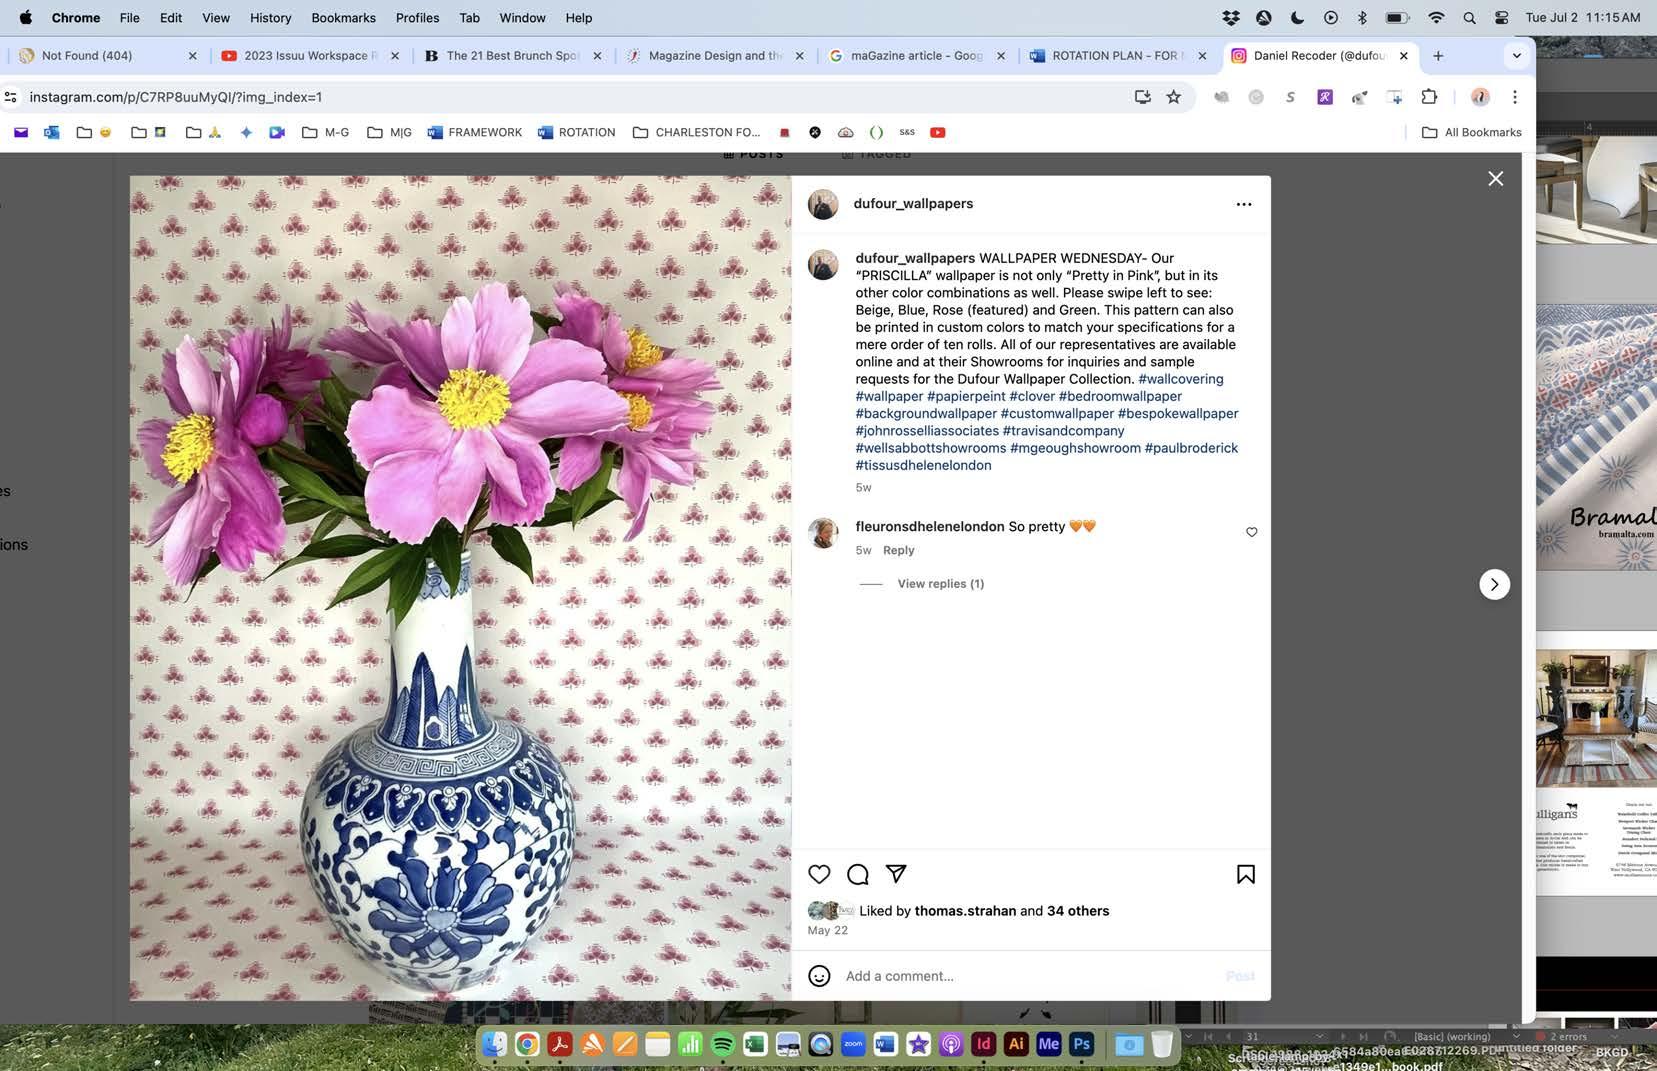Screen dimensions: 1657x1071
Task: Share the post via paper plane icon
Action: (896, 873)
